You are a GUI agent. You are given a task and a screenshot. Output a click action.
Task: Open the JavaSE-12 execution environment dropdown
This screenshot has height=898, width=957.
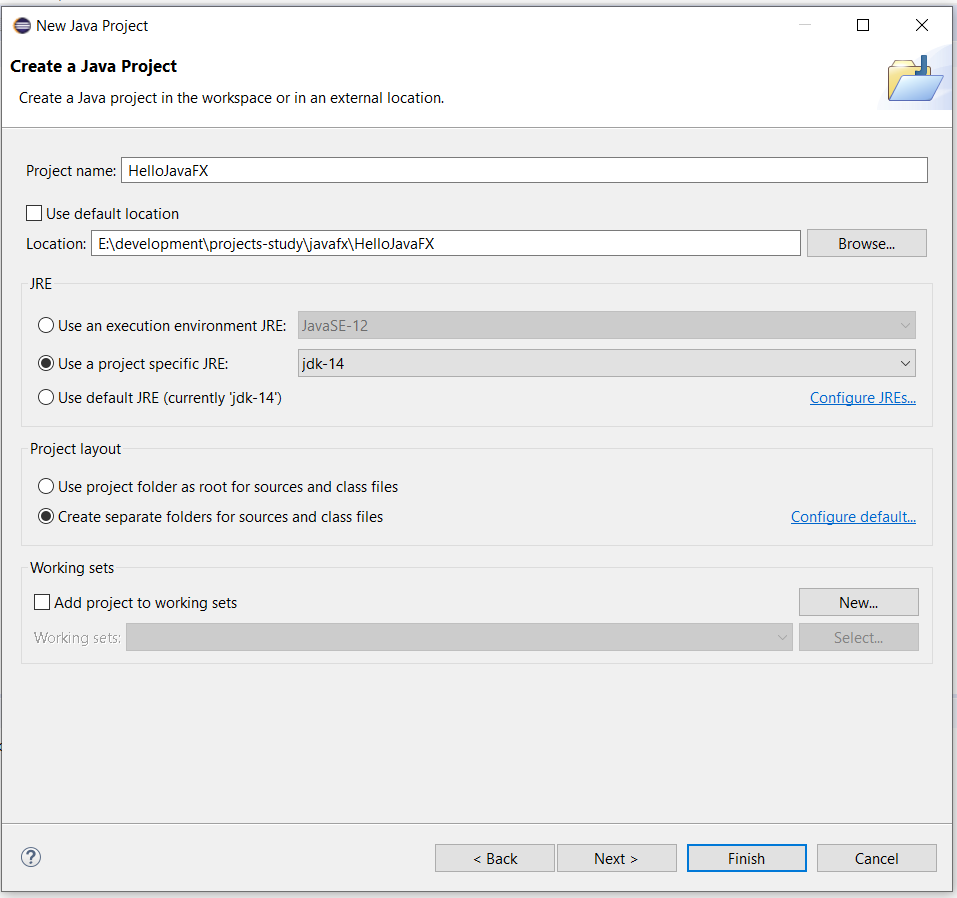(607, 325)
